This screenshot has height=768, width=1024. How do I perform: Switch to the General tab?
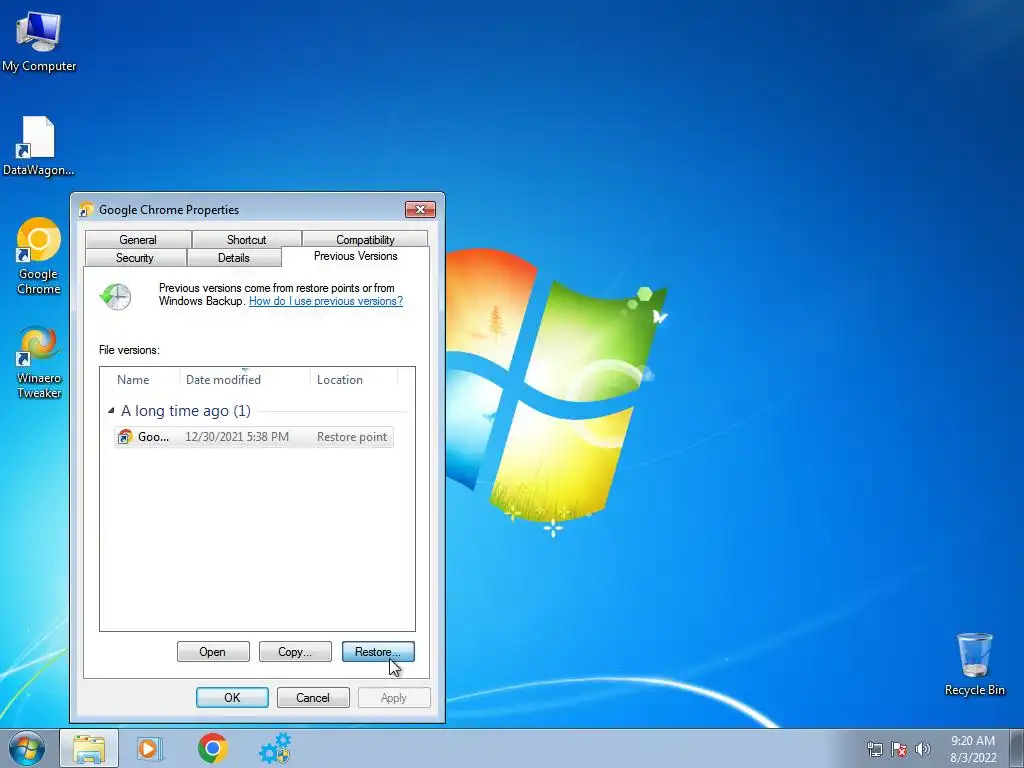[x=138, y=240]
